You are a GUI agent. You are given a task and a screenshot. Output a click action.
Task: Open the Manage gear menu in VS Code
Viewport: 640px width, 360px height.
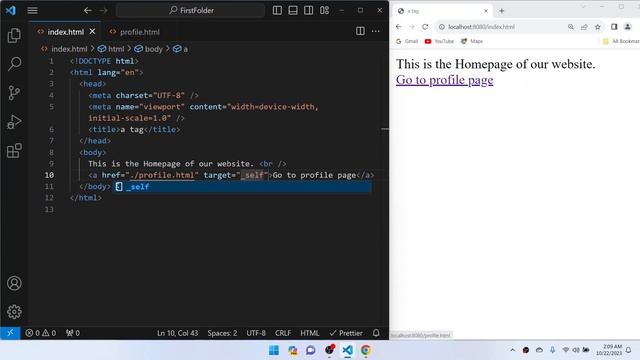pos(14,312)
